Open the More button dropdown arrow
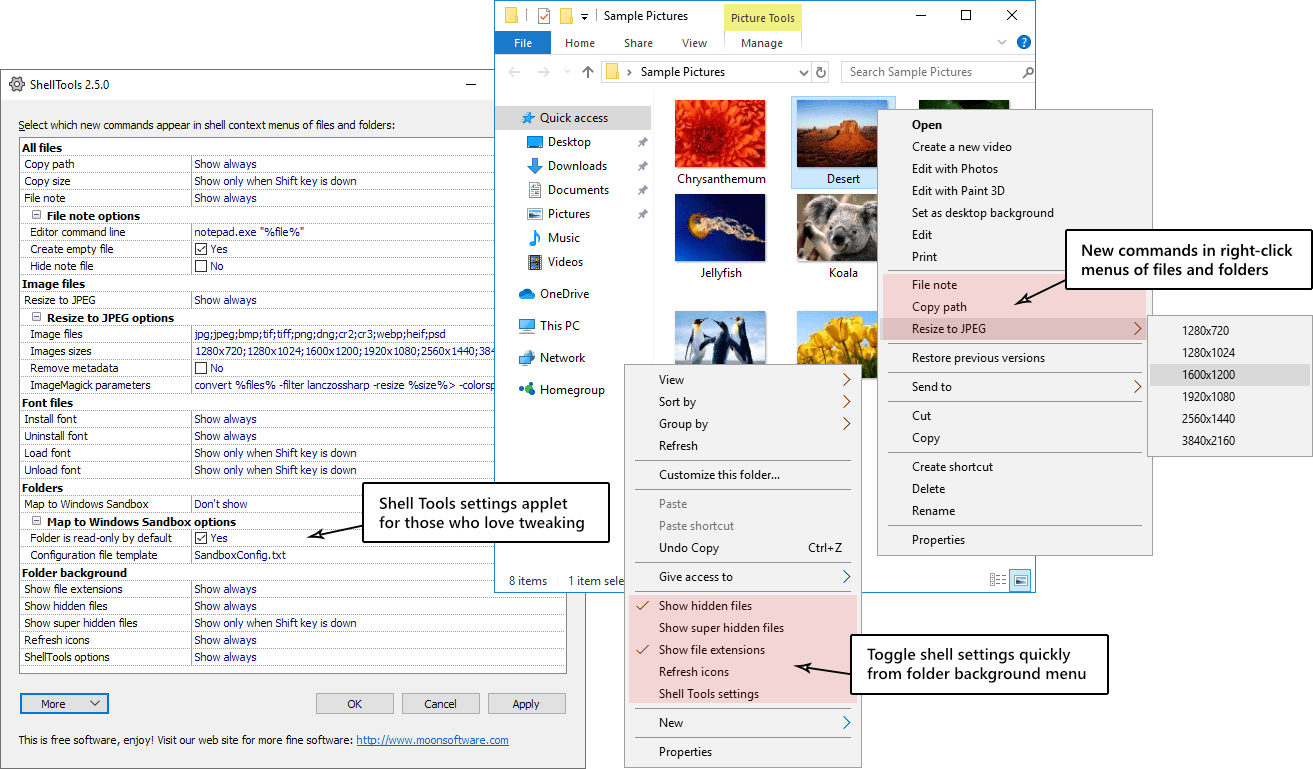The width and height of the screenshot is (1313, 769). (x=93, y=703)
